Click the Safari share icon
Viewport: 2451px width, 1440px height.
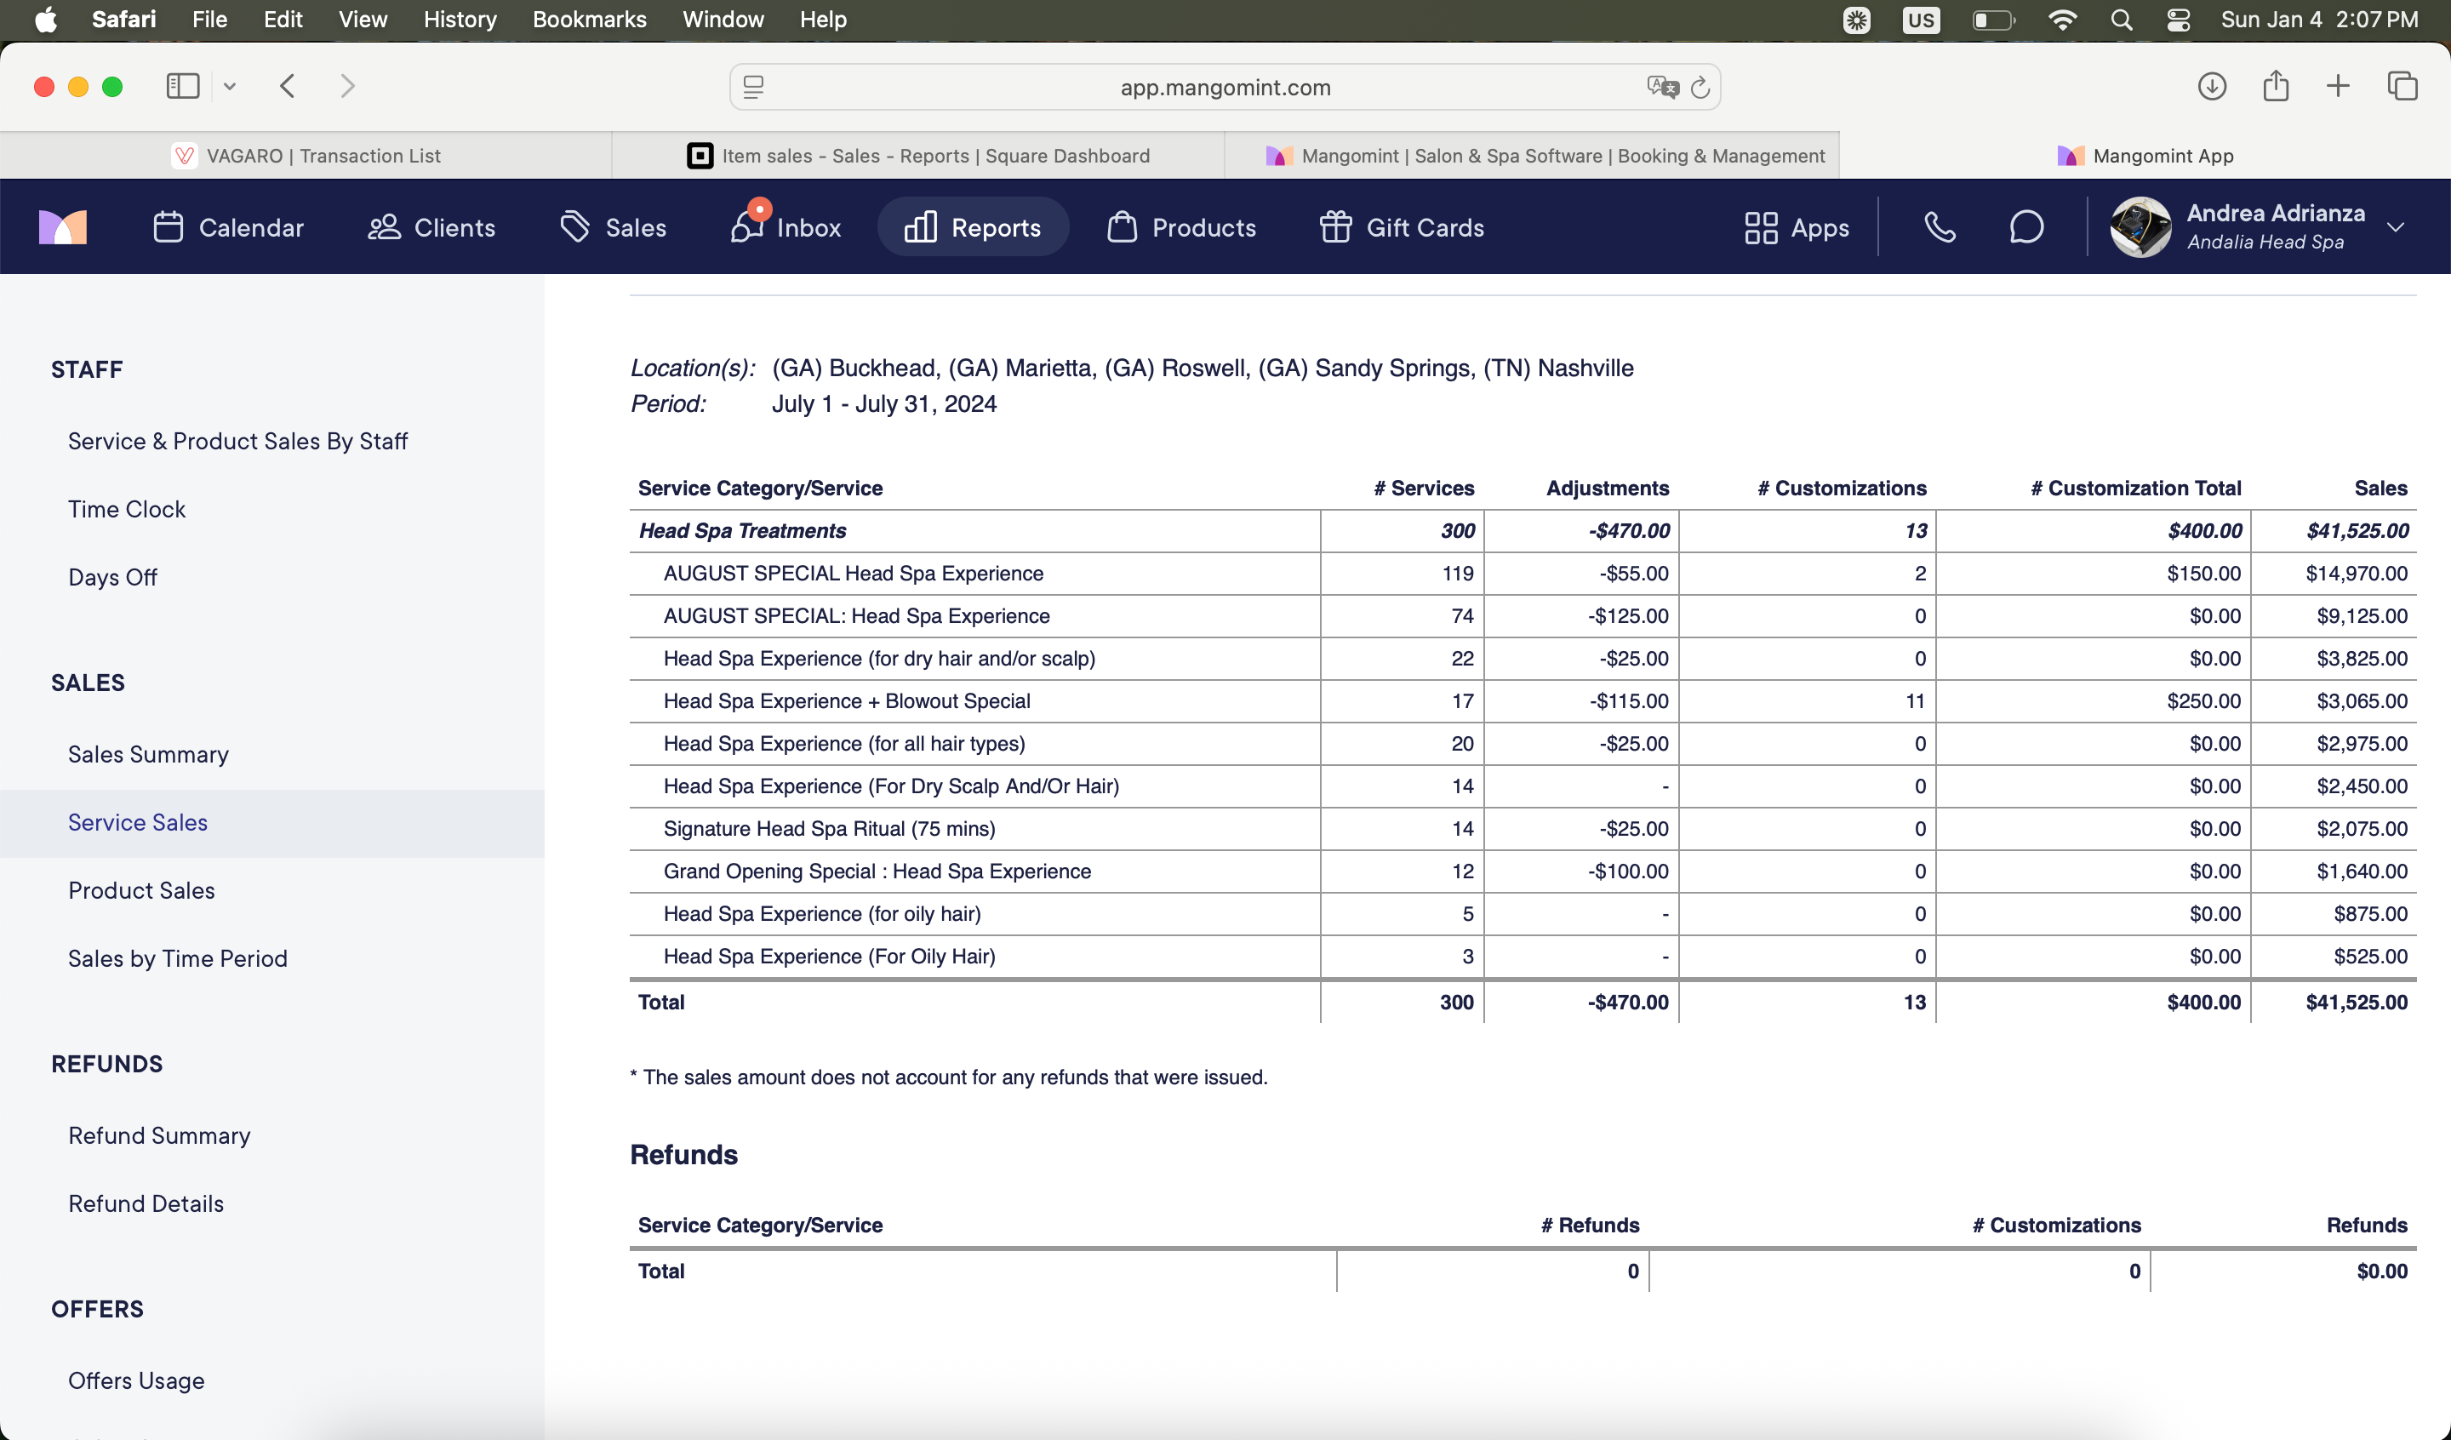coord(2275,86)
